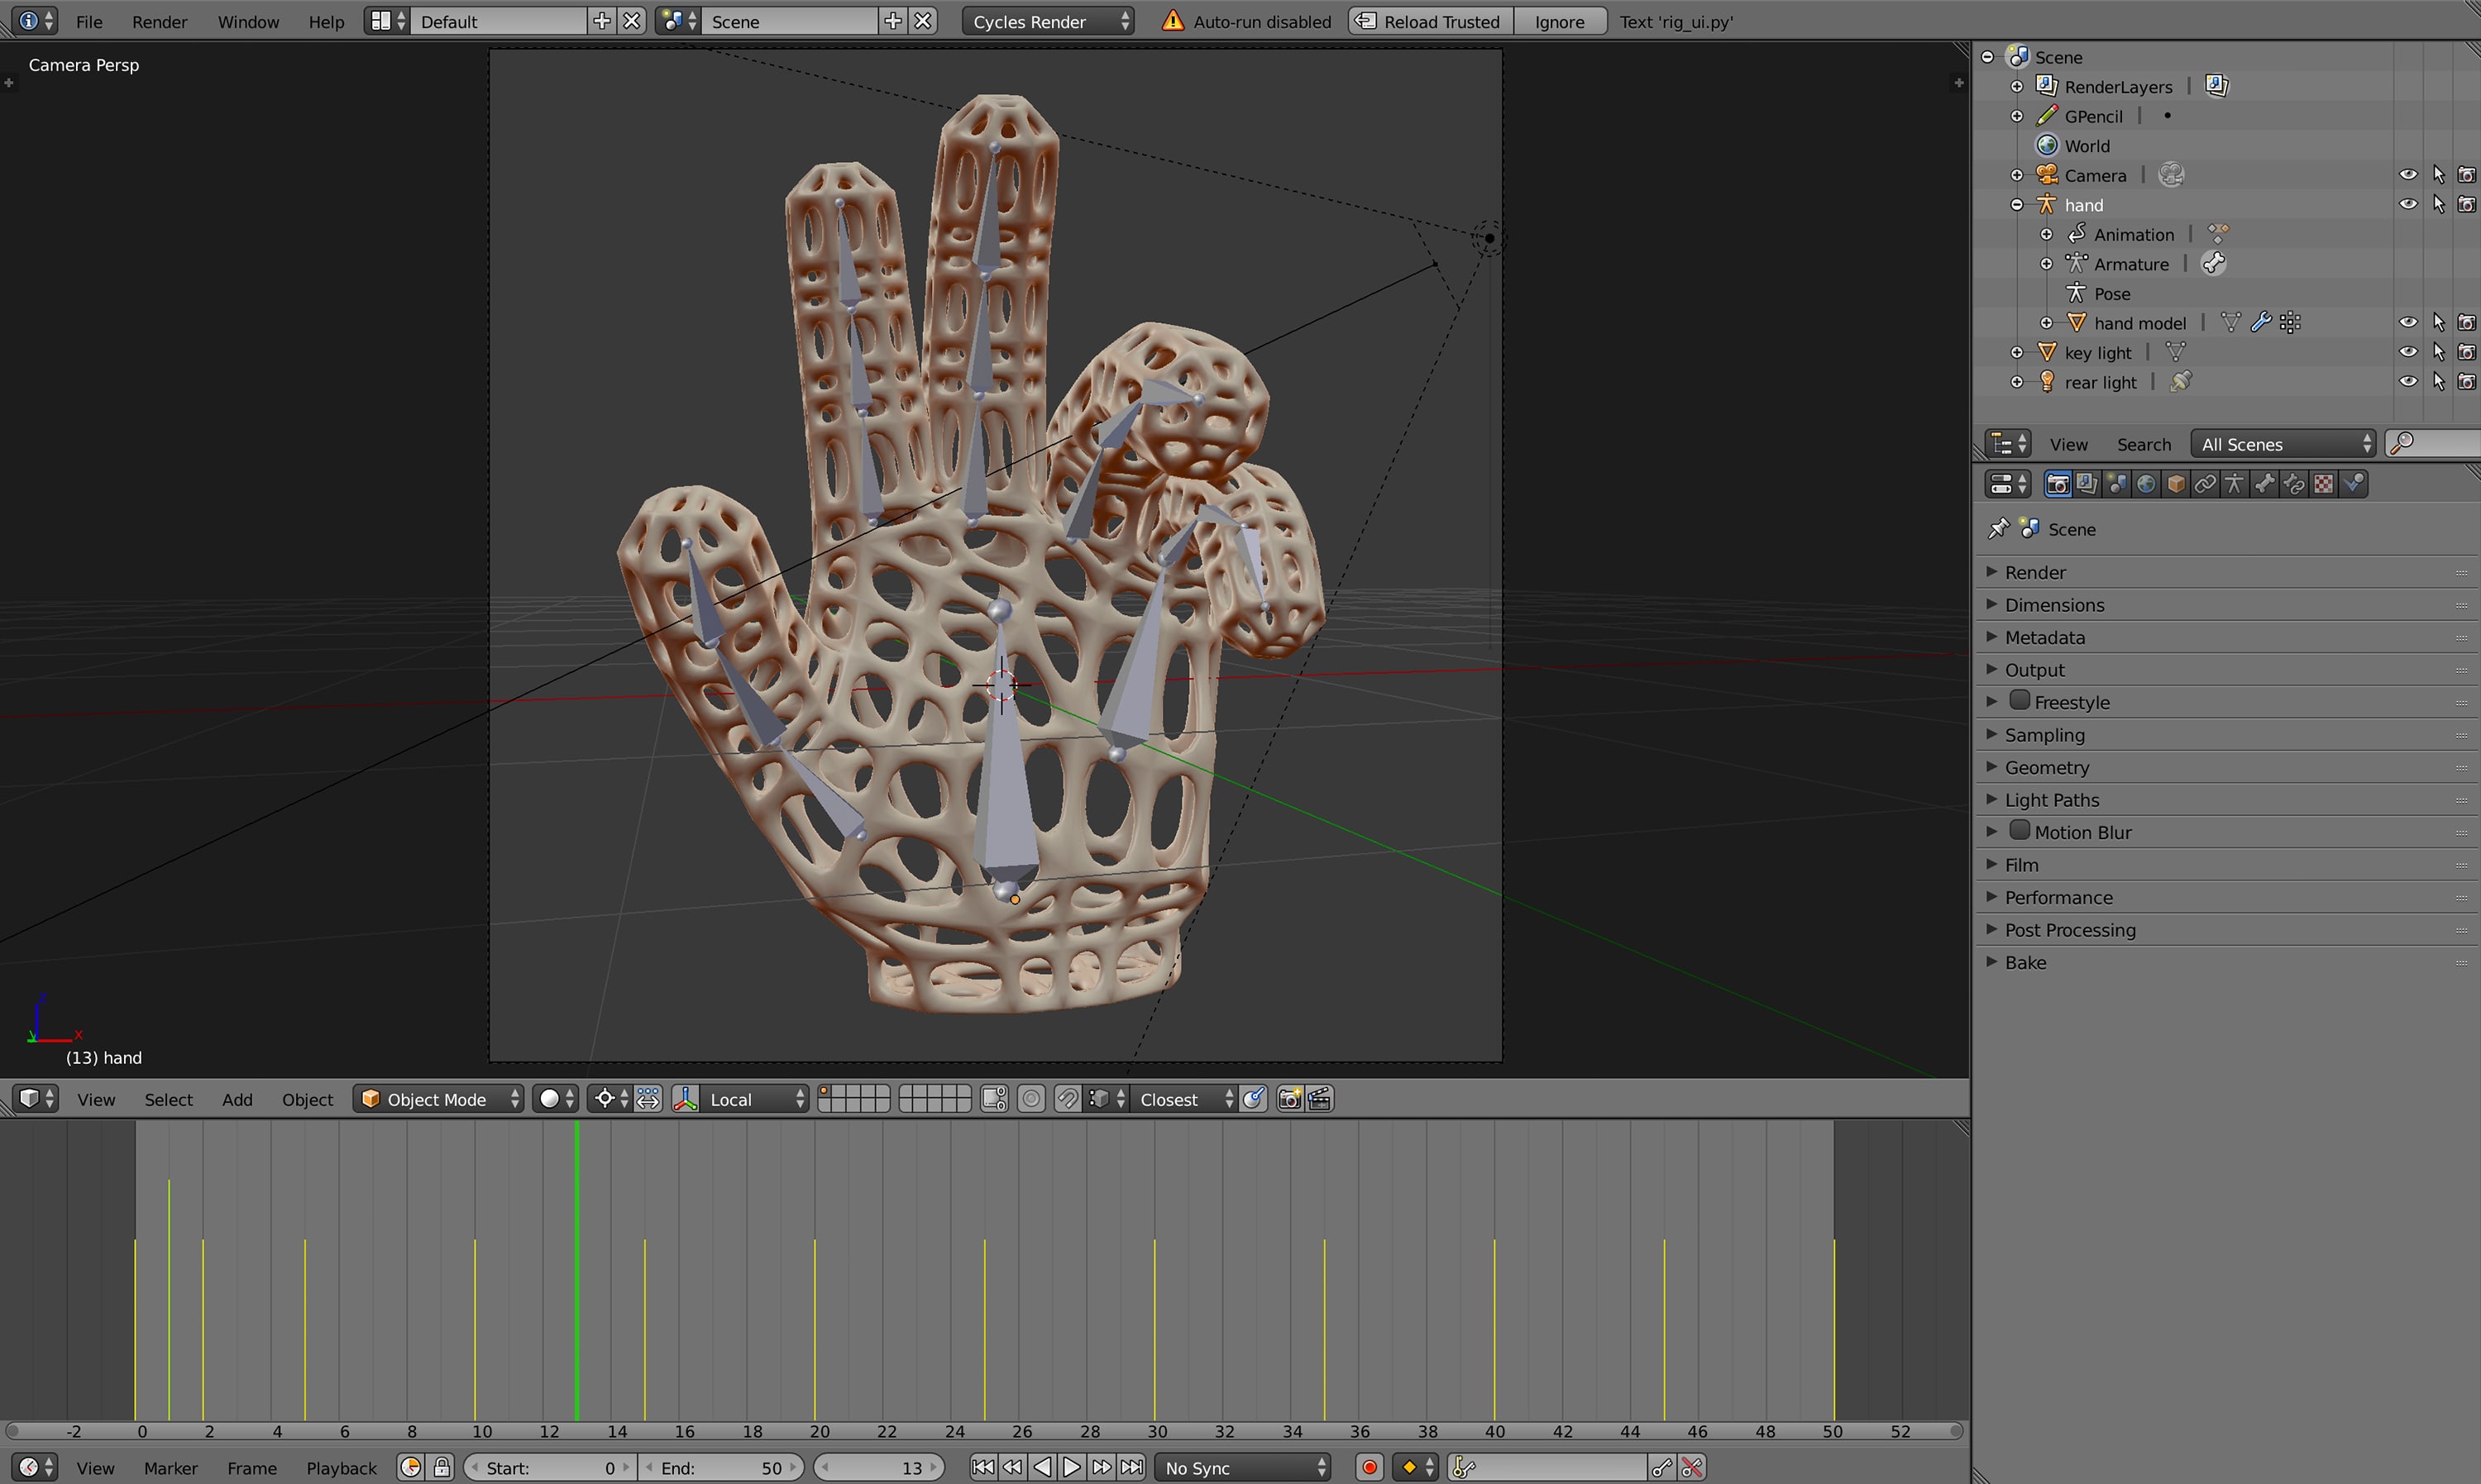The height and width of the screenshot is (1484, 2481).
Task: Enable automatic keyframe recording
Action: (1369, 1467)
